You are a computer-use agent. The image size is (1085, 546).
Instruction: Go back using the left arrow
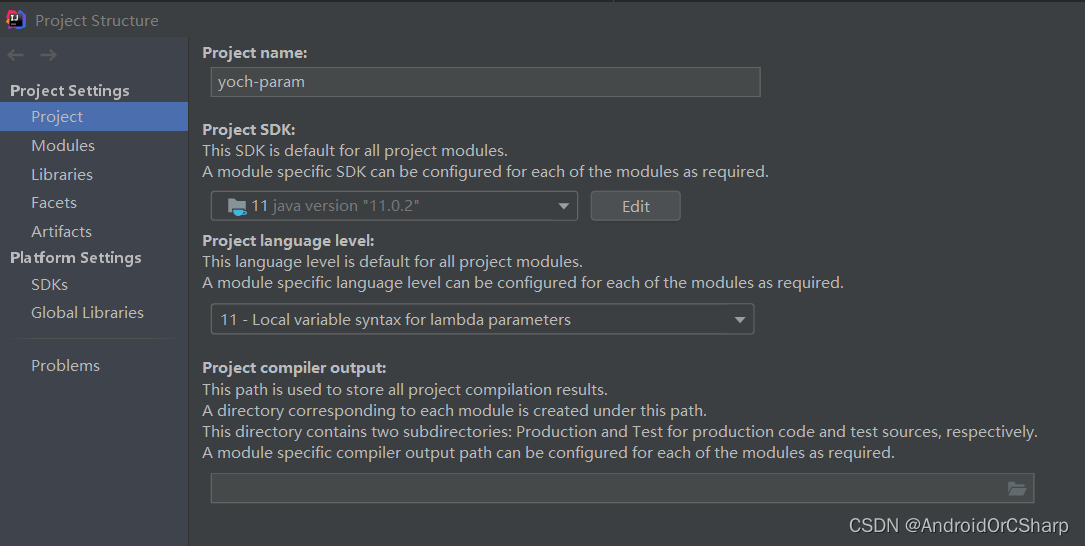point(16,56)
